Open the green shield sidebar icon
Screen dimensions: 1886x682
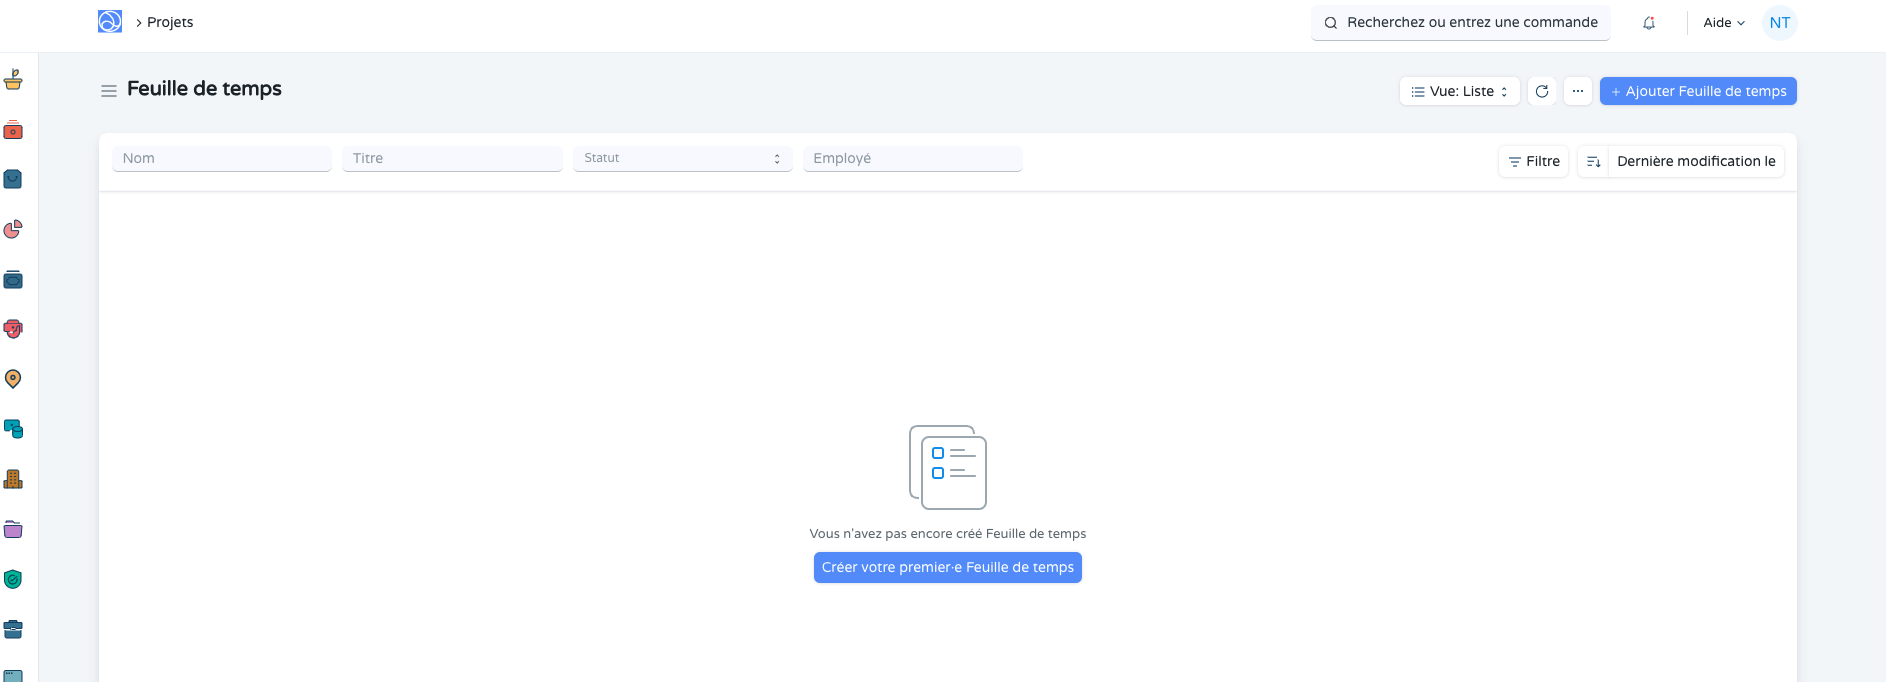[x=13, y=579]
